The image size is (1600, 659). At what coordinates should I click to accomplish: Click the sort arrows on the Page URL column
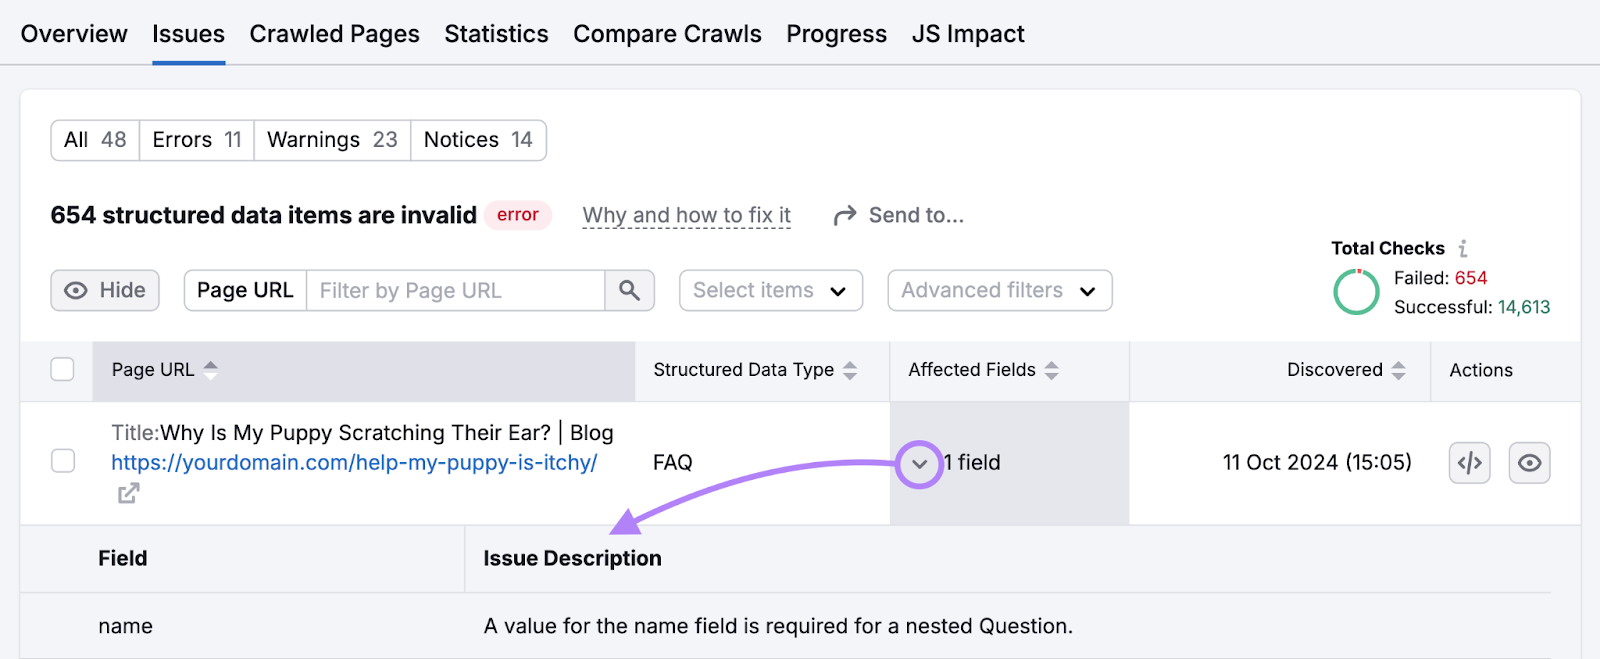pos(210,369)
